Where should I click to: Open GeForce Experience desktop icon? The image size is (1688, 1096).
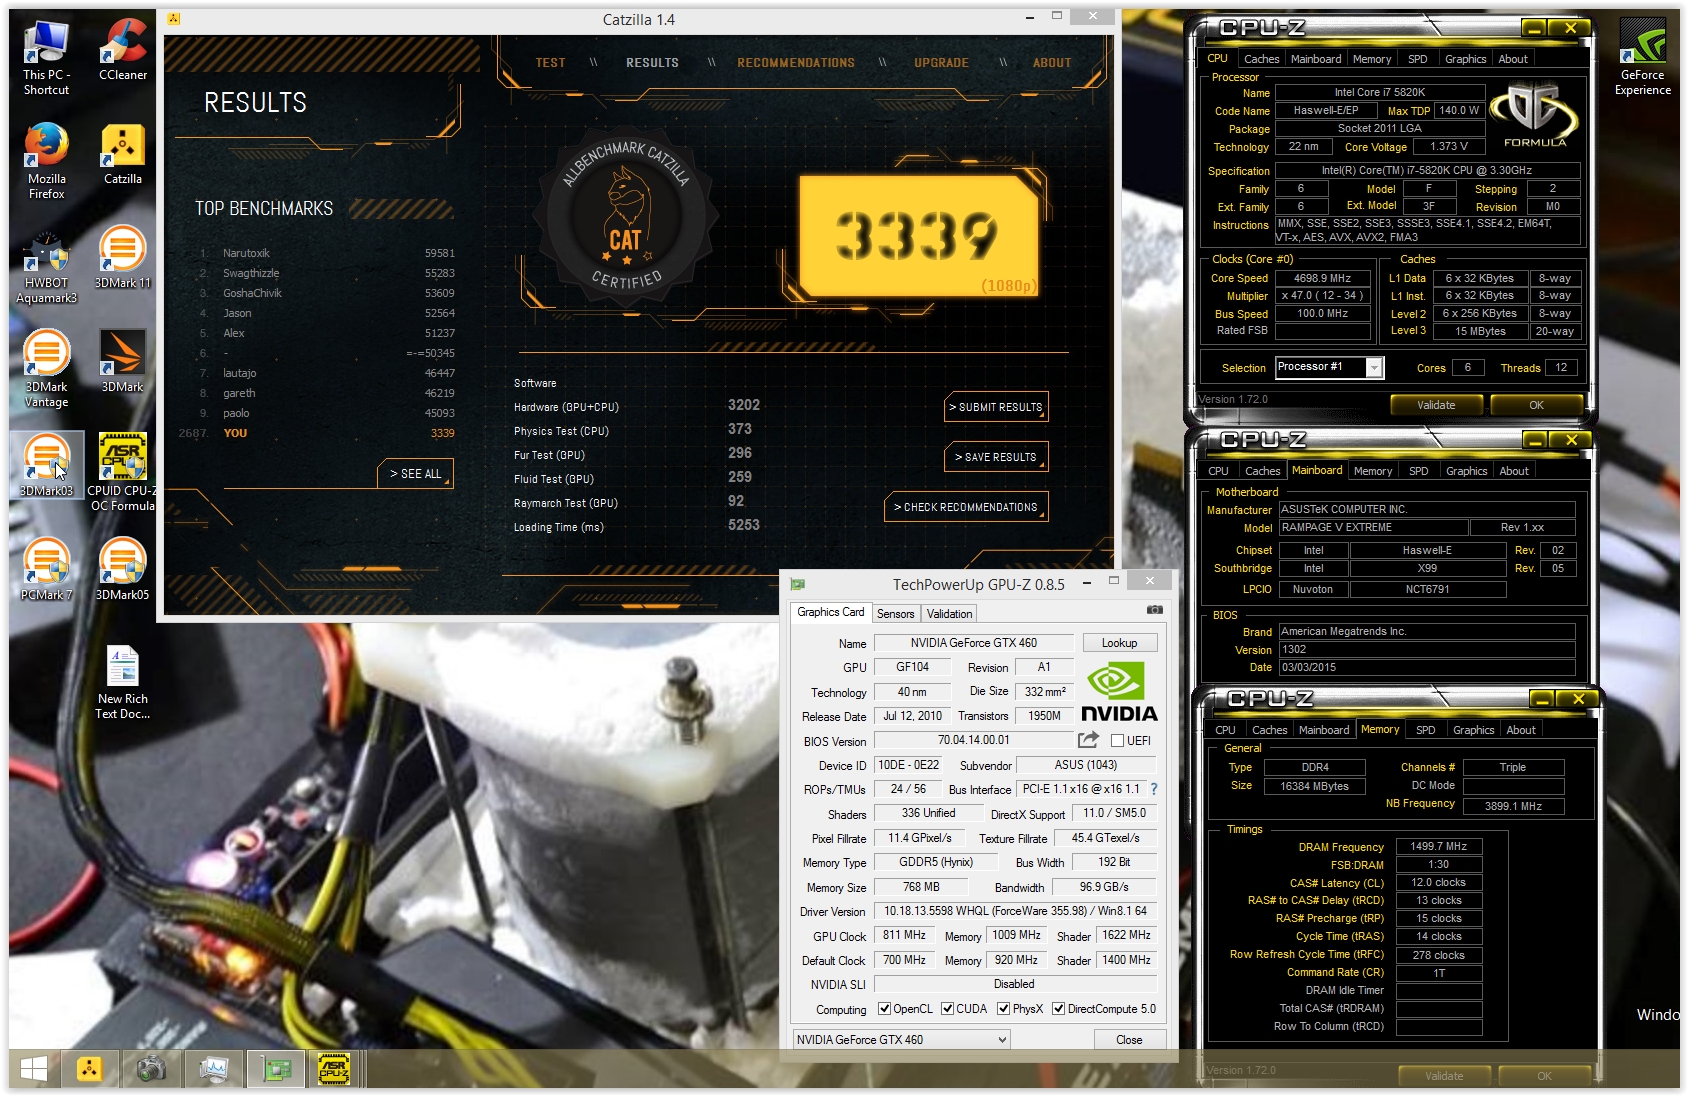click(1642, 57)
